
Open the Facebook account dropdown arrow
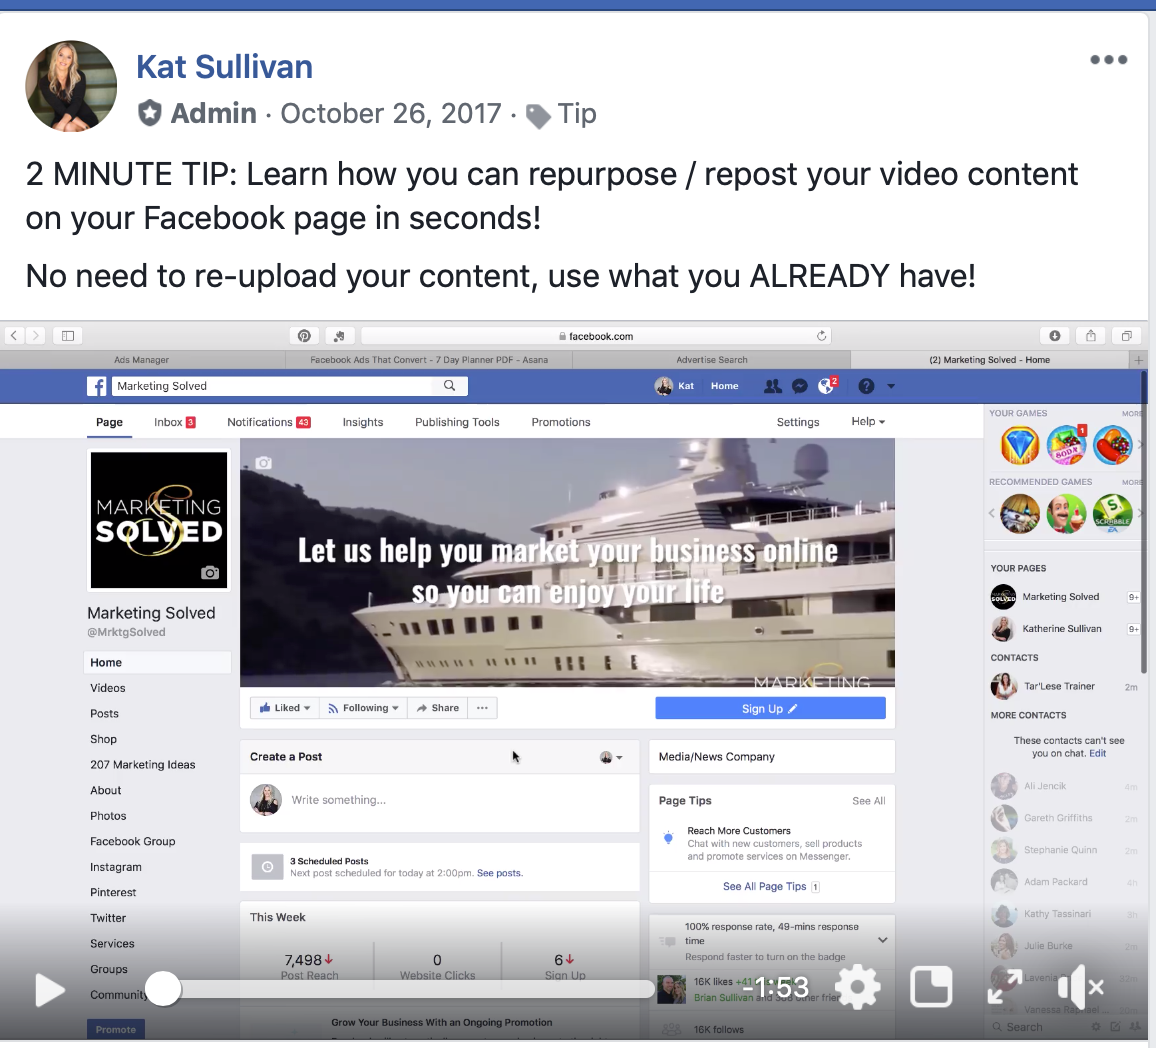pos(891,386)
